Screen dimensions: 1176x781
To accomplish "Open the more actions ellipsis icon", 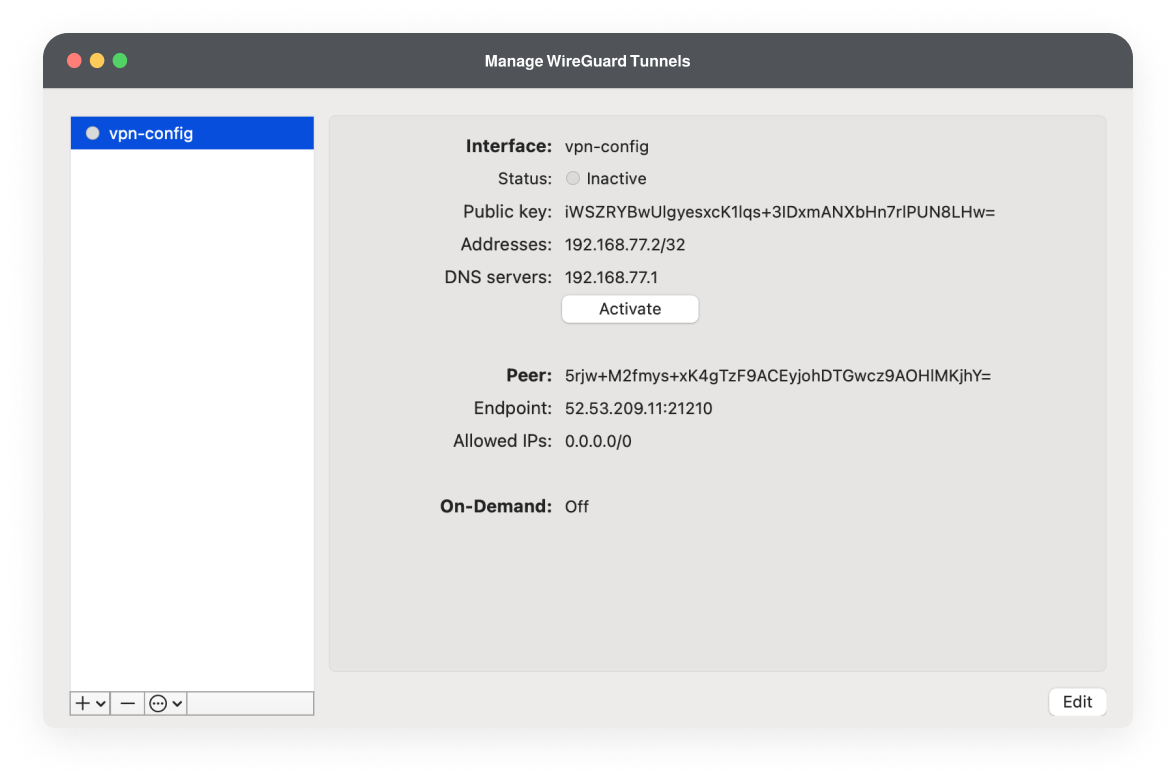I will 158,703.
